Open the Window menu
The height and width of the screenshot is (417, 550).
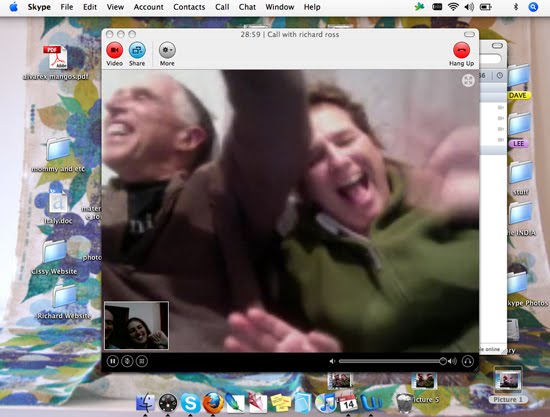[280, 7]
